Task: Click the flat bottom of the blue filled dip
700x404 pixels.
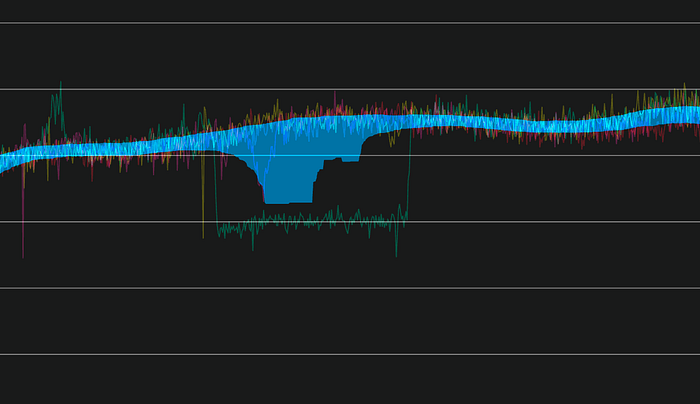Action: pos(288,201)
